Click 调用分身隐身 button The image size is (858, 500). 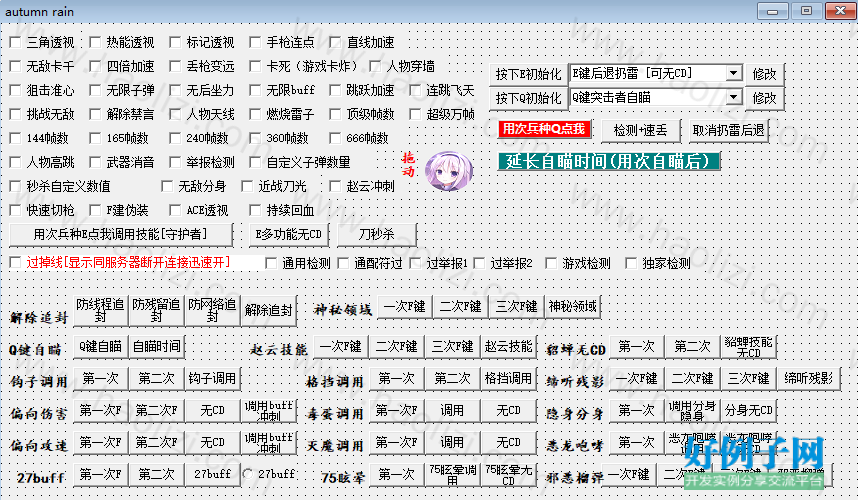[692, 410]
